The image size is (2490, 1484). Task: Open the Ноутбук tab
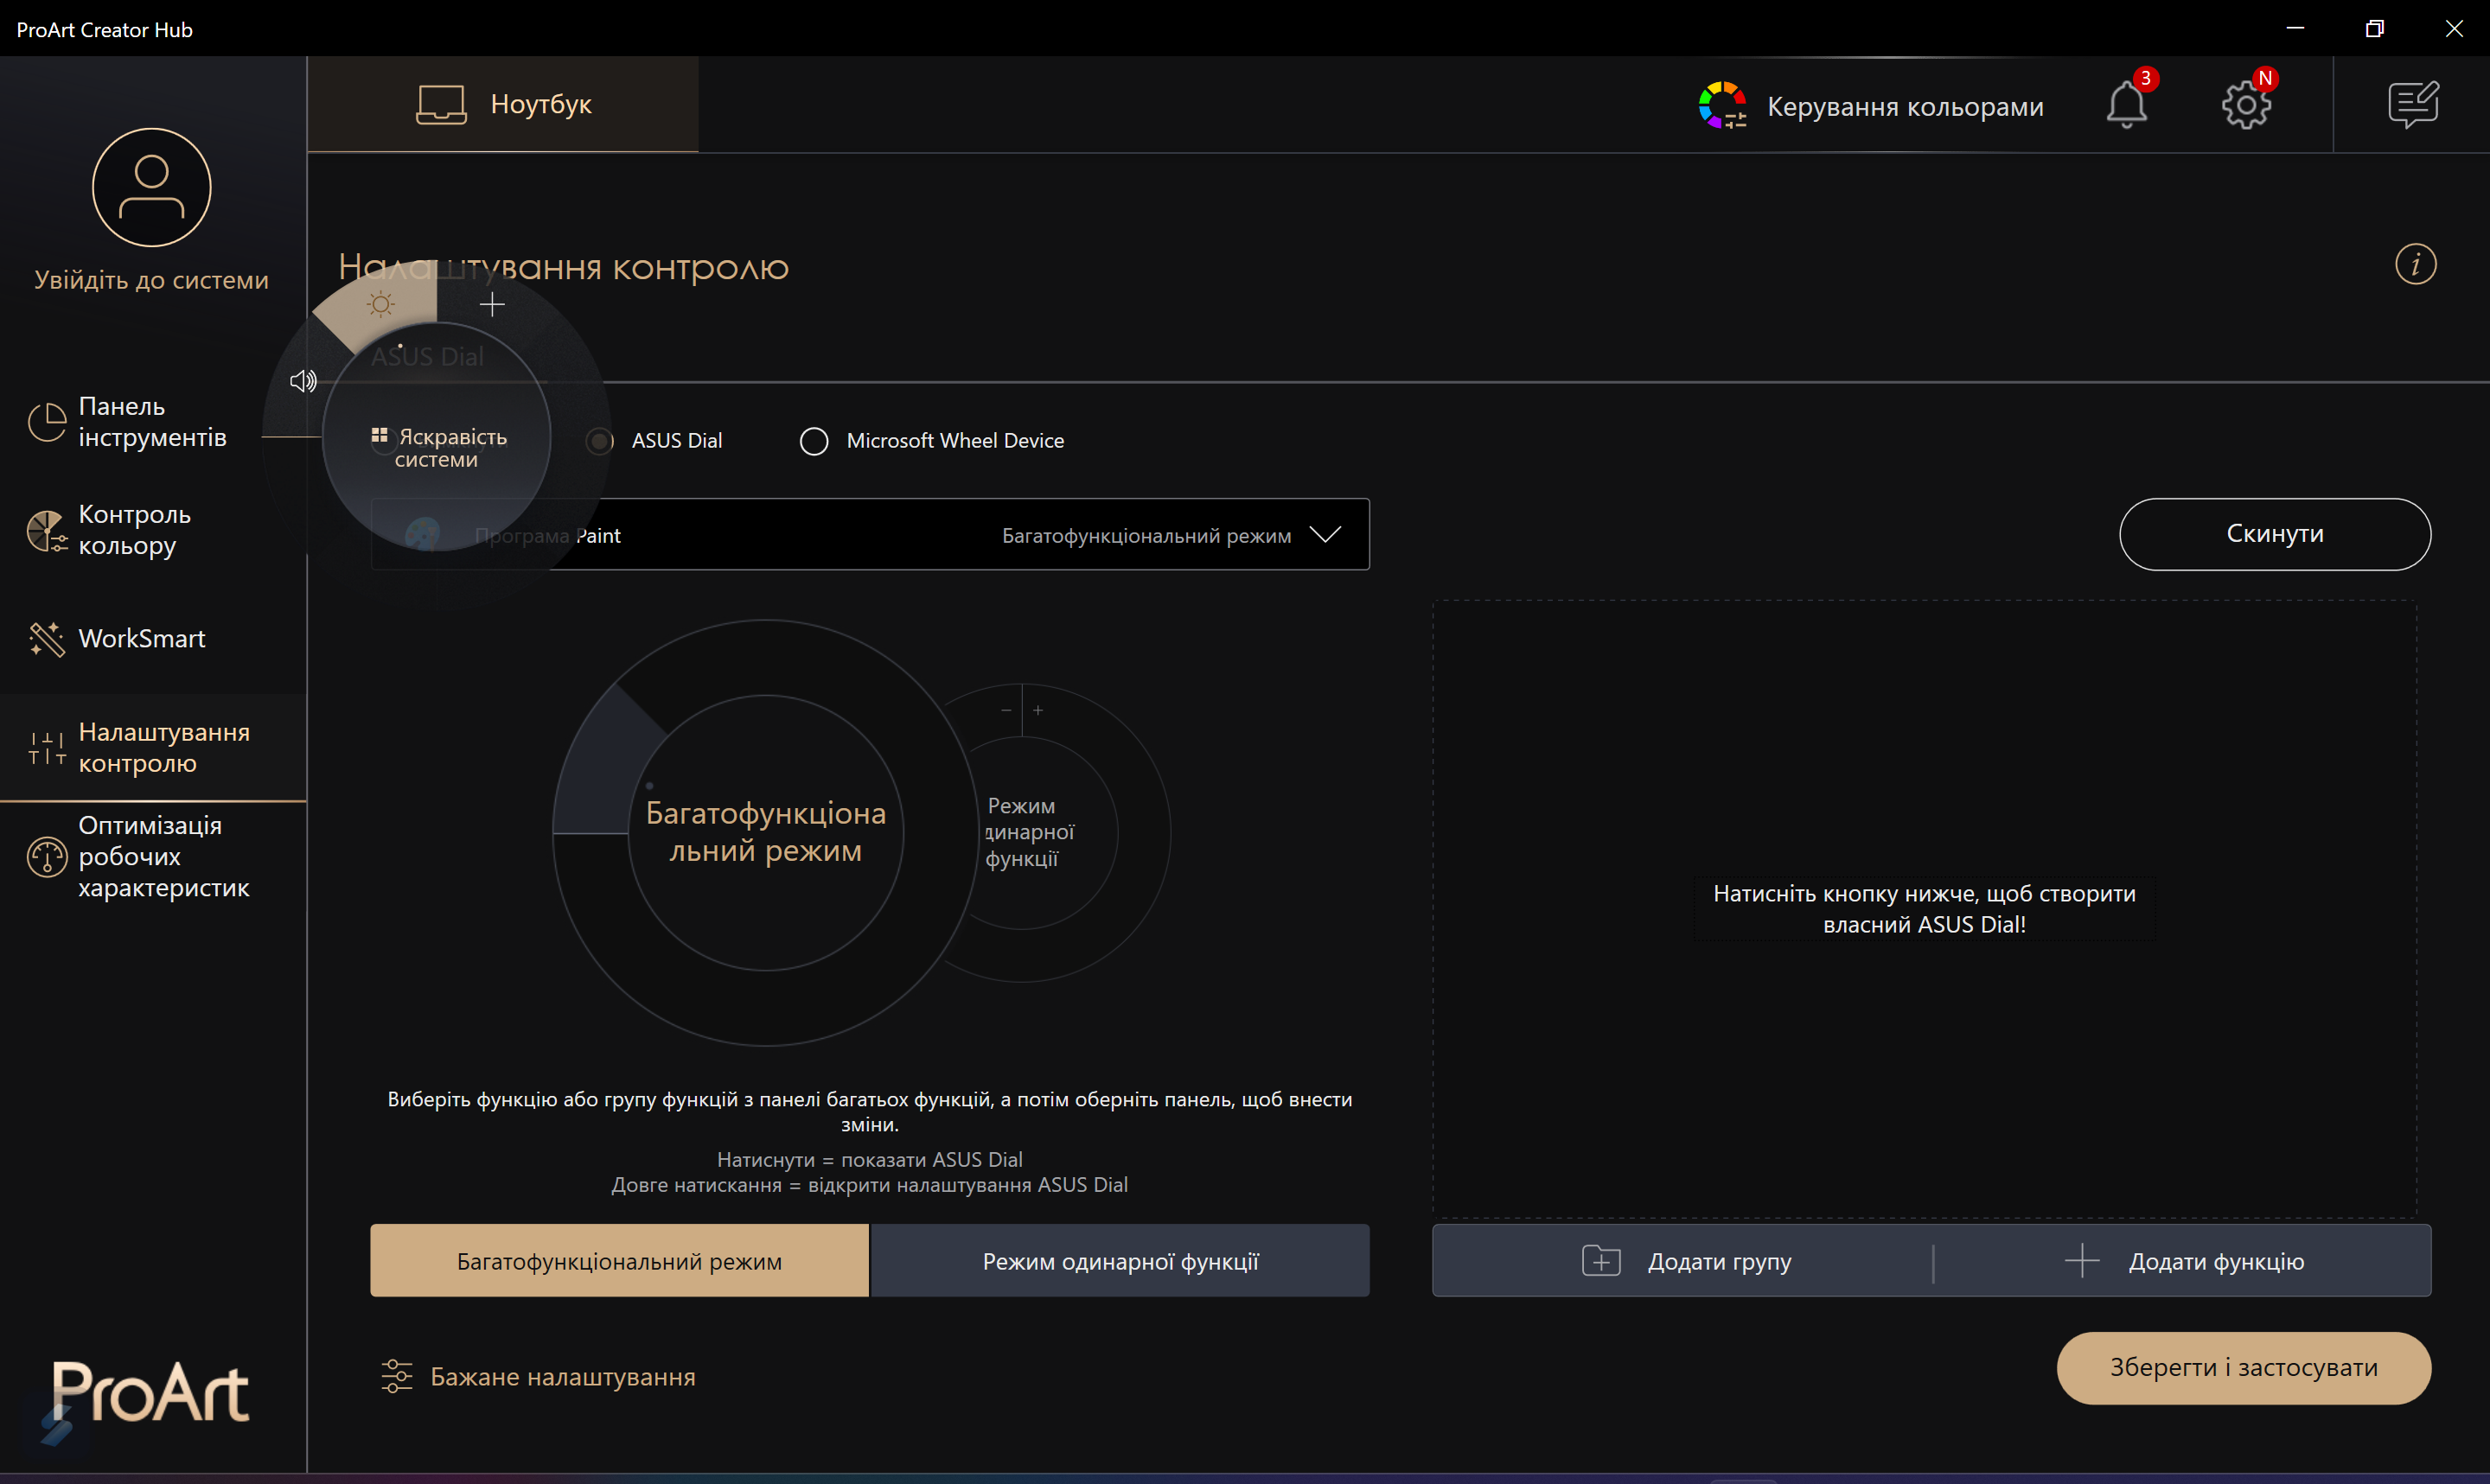tap(503, 104)
